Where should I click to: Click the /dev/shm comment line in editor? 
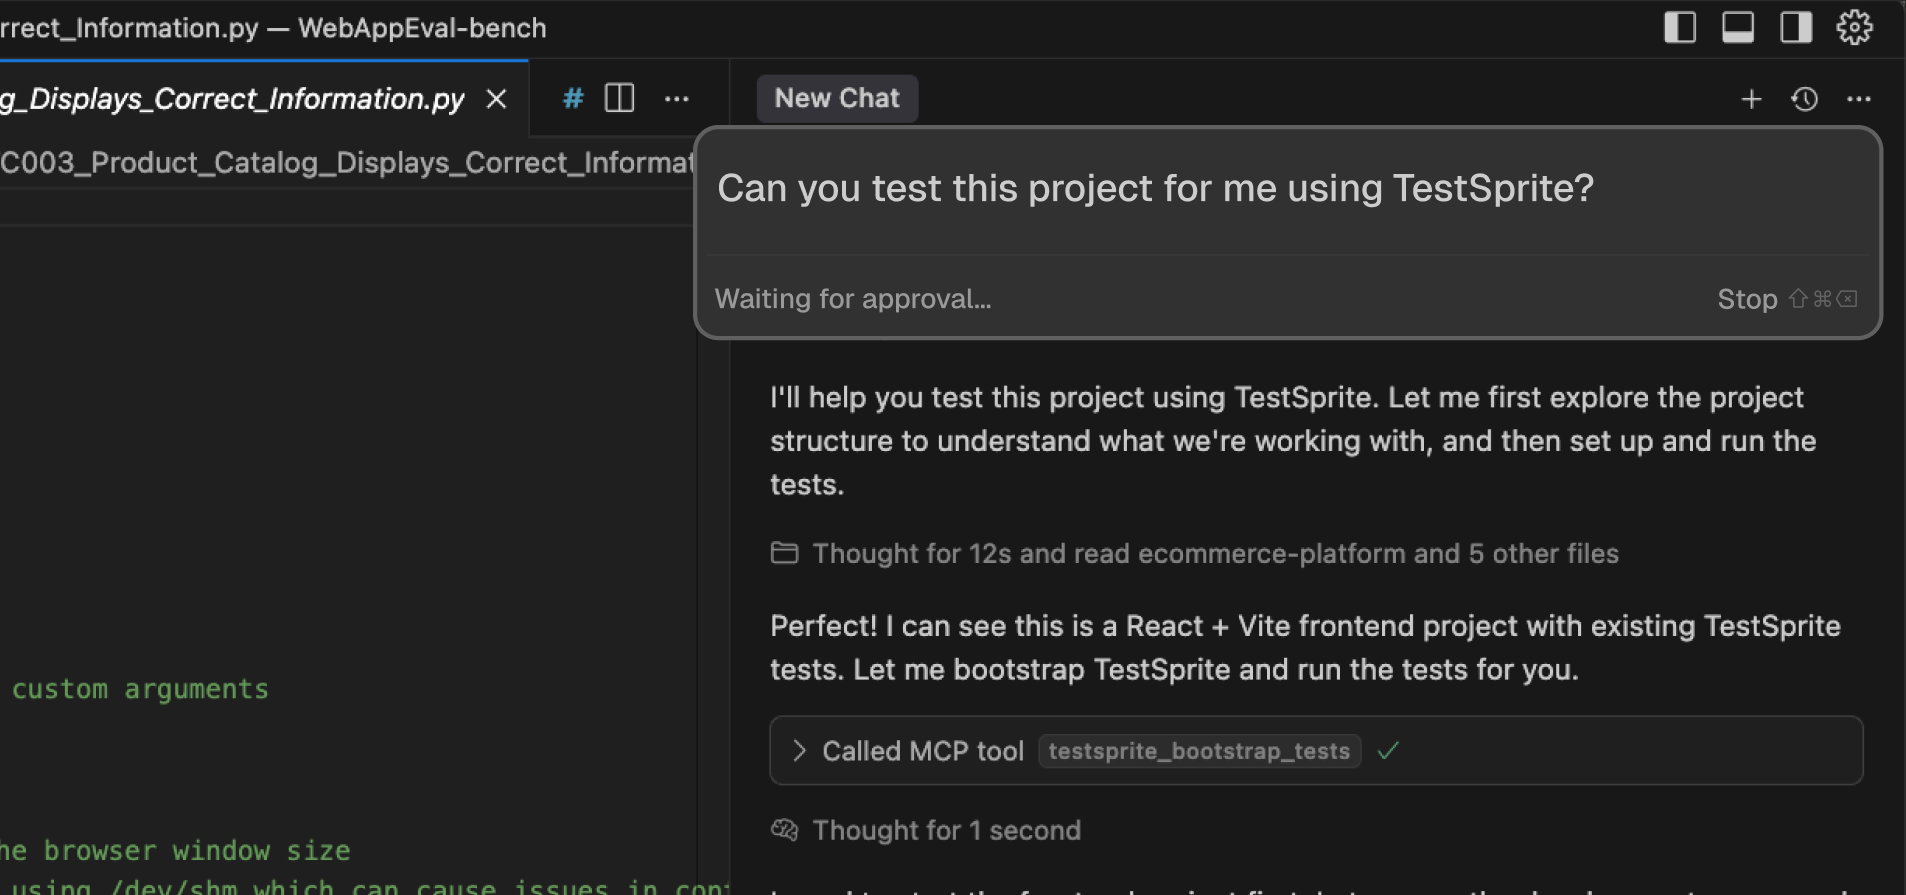pos(365,886)
